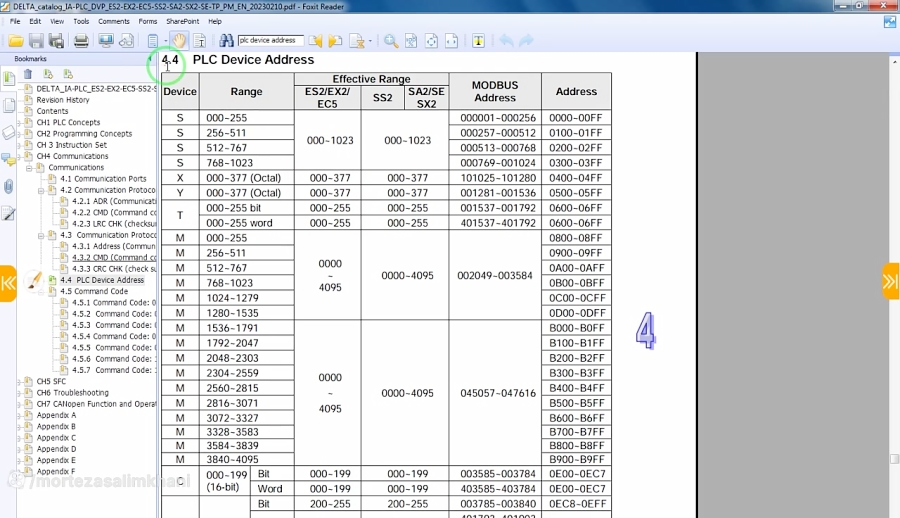This screenshot has width=900, height=518.
Task: Select the Typewriter tool icon
Action: coord(478,41)
